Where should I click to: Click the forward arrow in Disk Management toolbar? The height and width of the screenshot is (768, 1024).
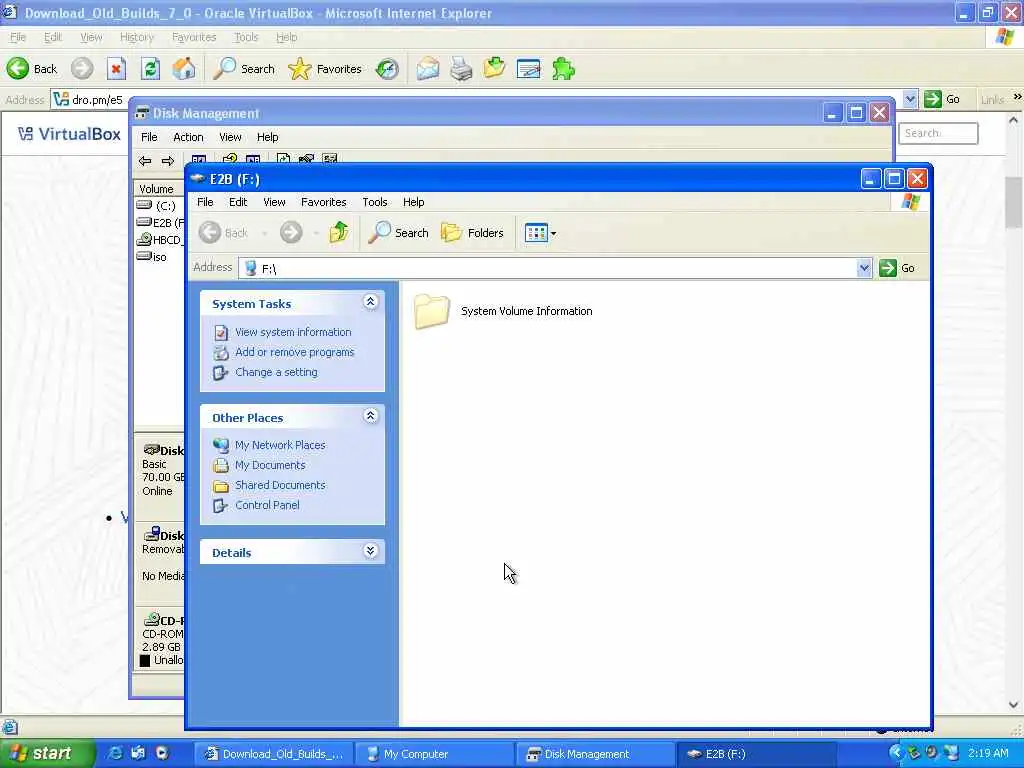pyautogui.click(x=168, y=161)
